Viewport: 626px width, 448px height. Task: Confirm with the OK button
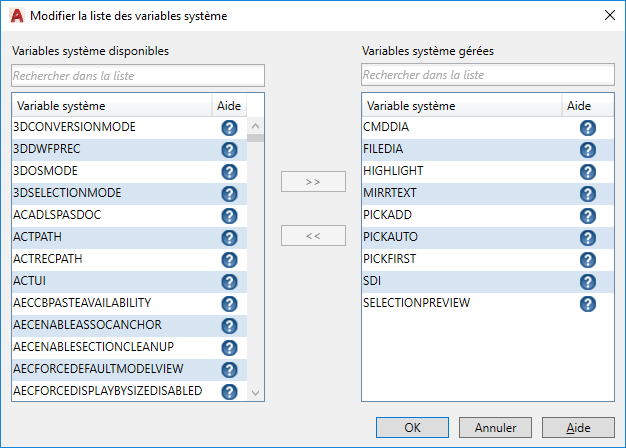click(413, 427)
